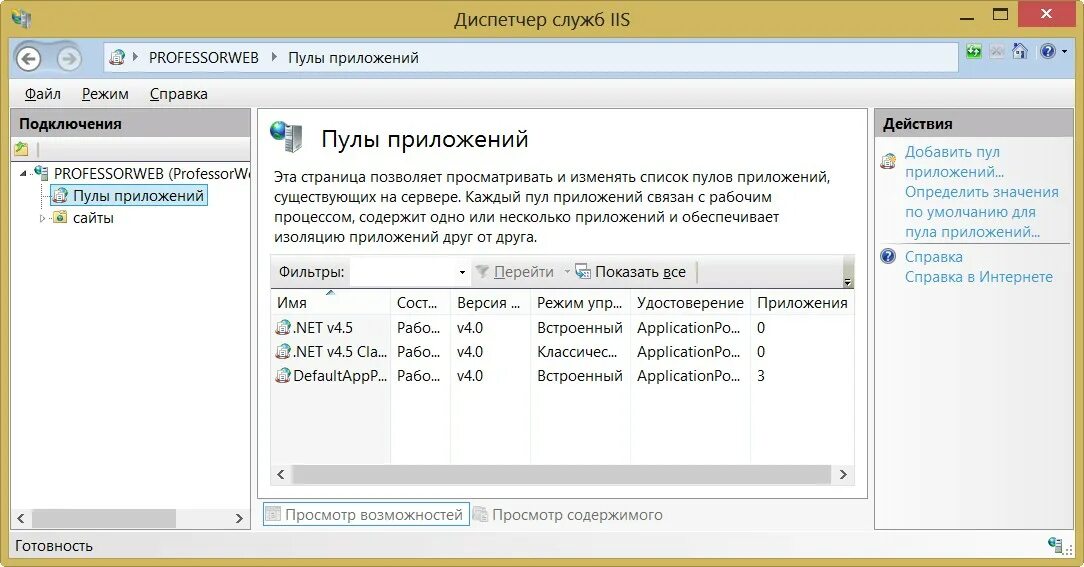Open the Help question mark icon
This screenshot has height=567, width=1084.
pyautogui.click(x=1047, y=51)
